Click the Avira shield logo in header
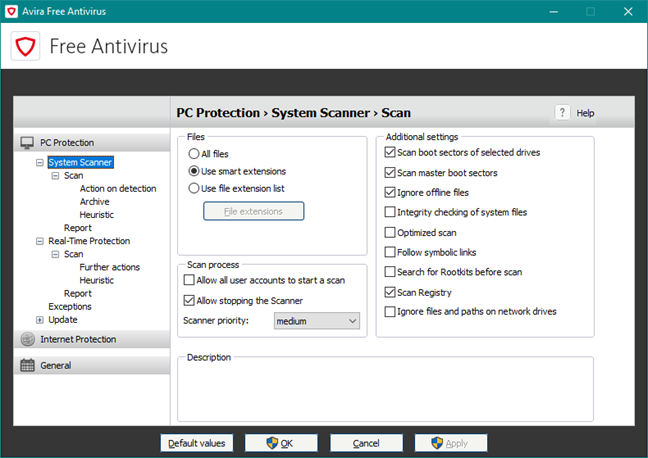Screen dimensions: 648x458 pyautogui.click(x=25, y=46)
